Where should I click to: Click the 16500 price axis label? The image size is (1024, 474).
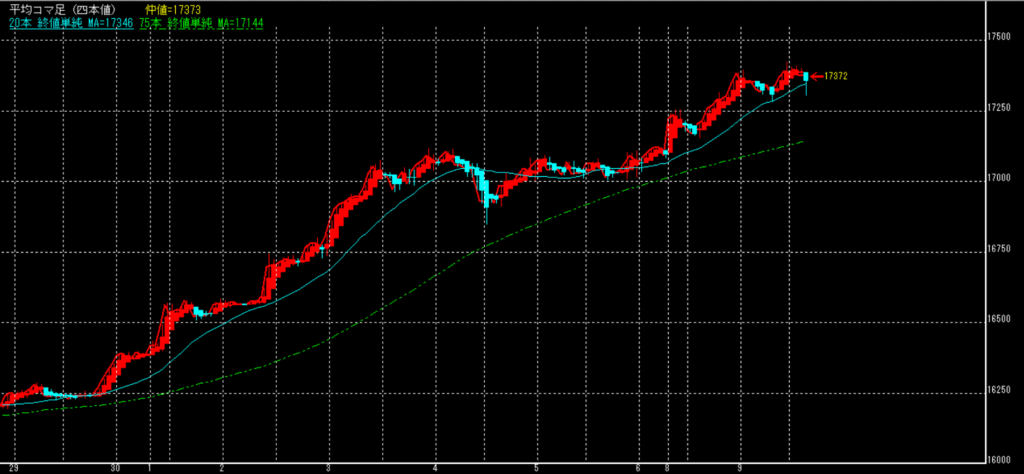tap(1002, 319)
